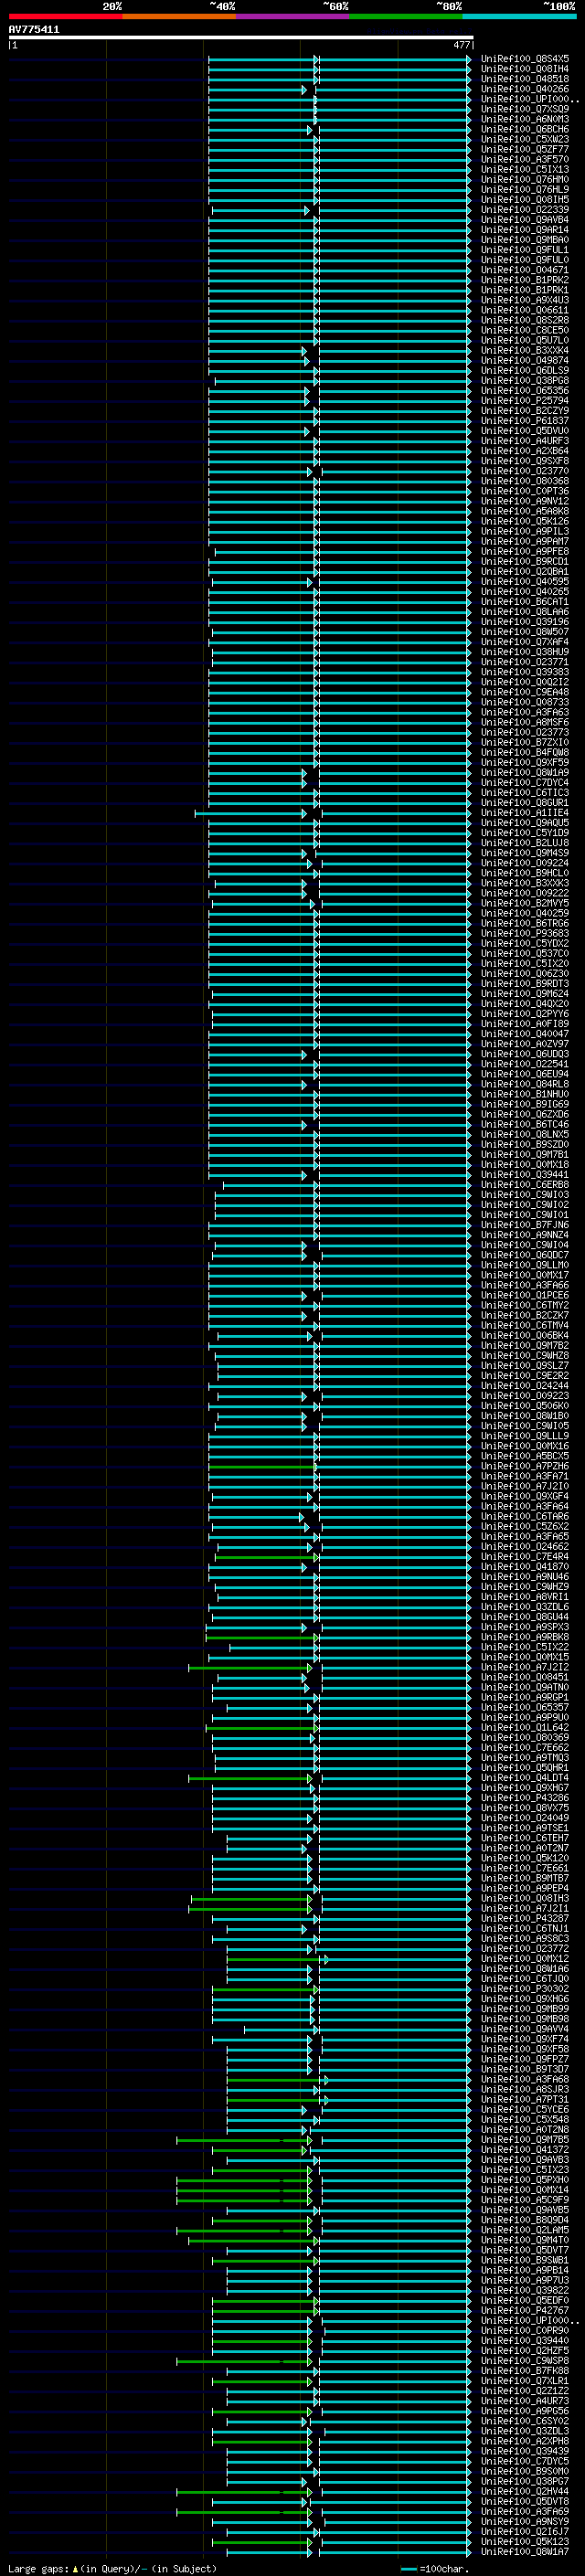Click the orange ~40% identity legend segment
Screen dimensions: 585x2576
(179, 17)
